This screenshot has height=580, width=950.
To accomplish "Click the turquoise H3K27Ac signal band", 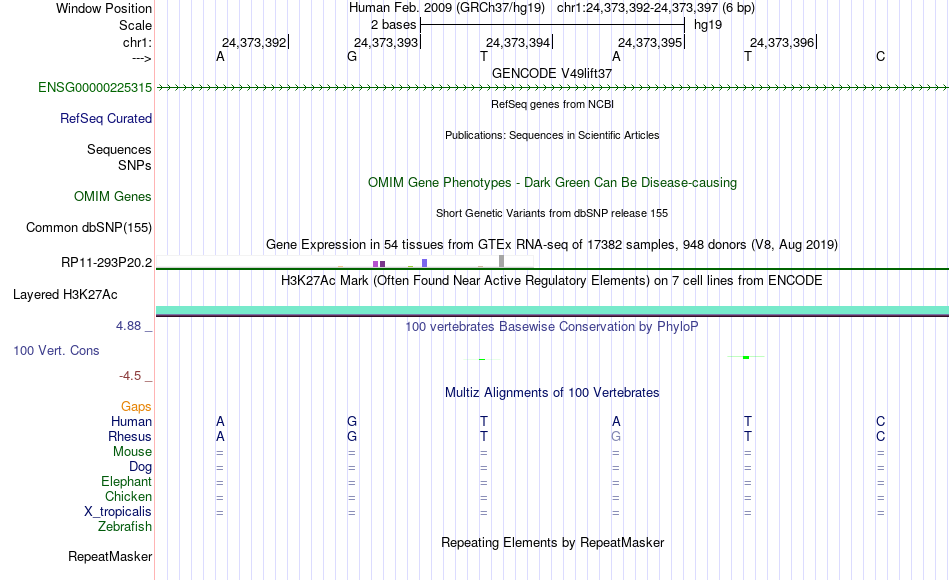I will point(552,310).
